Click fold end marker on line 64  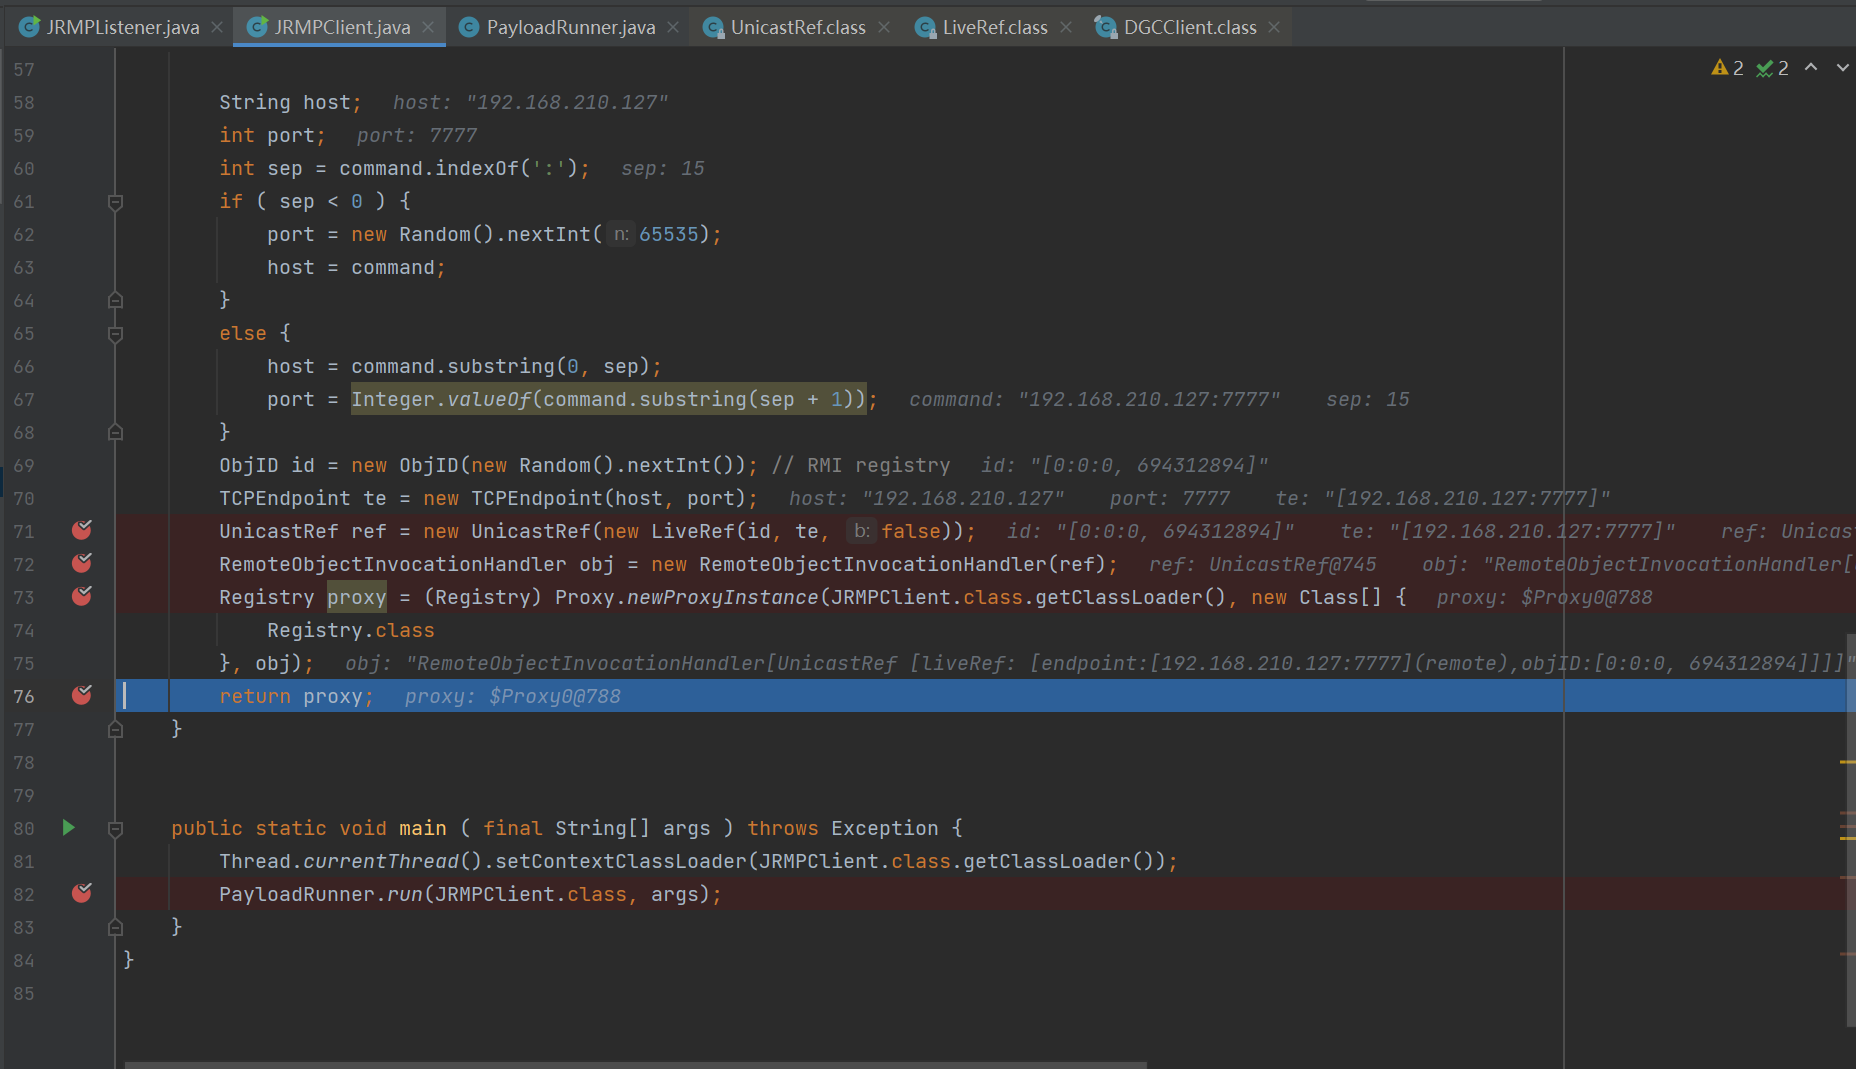point(115,300)
